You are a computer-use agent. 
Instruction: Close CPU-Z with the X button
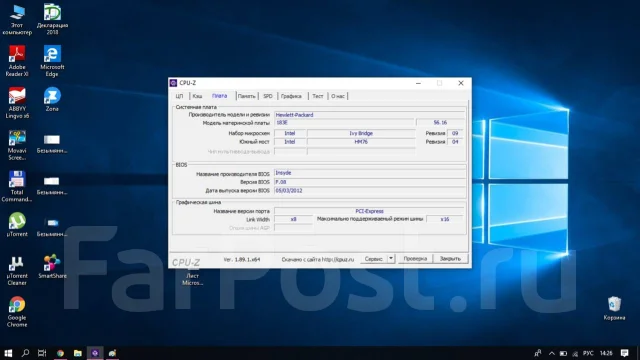[x=461, y=83]
